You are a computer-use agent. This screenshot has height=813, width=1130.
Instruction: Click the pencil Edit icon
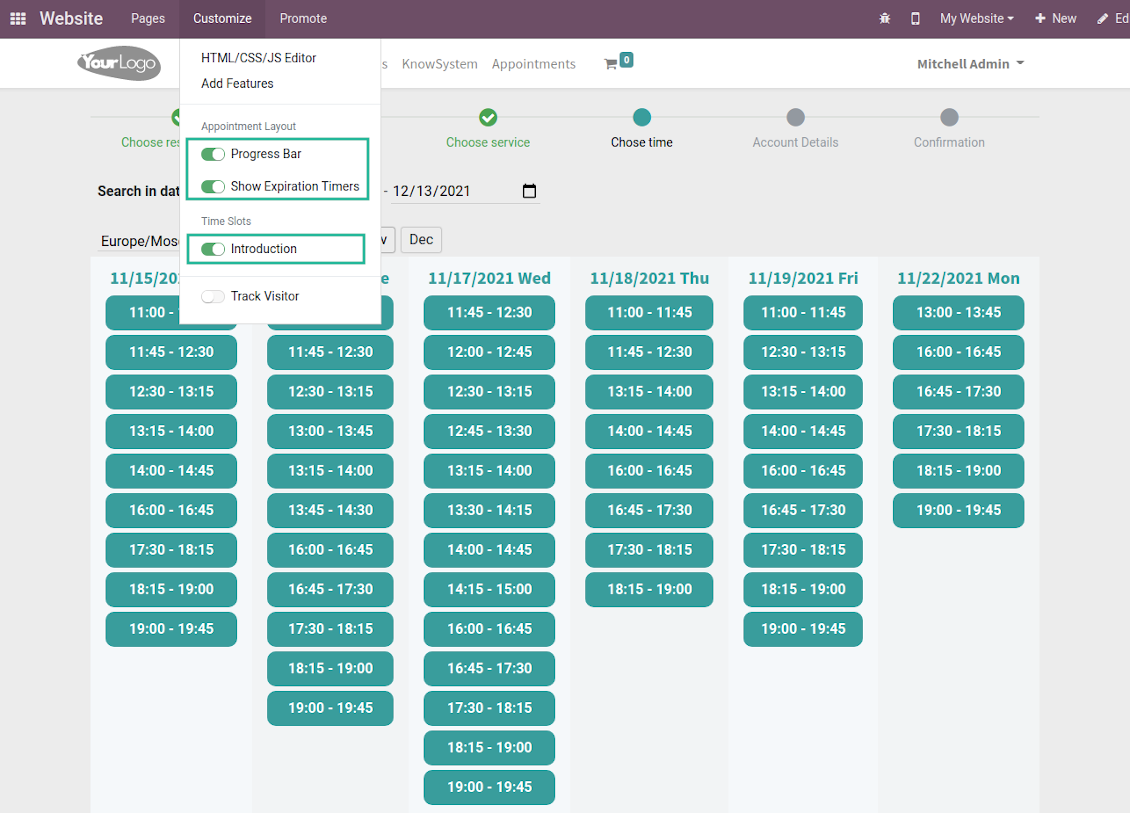click(1103, 19)
